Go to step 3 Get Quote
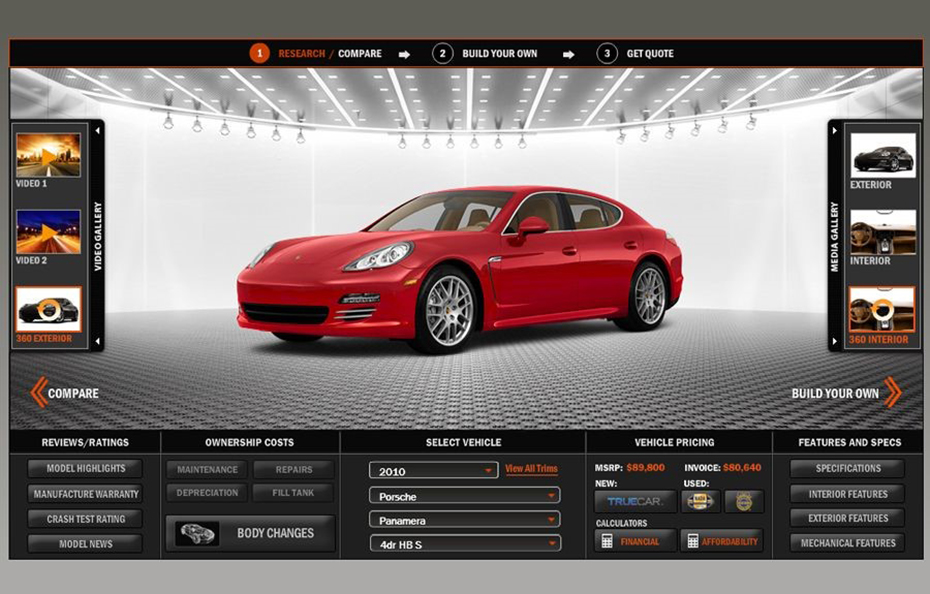The image size is (930, 594). point(635,53)
